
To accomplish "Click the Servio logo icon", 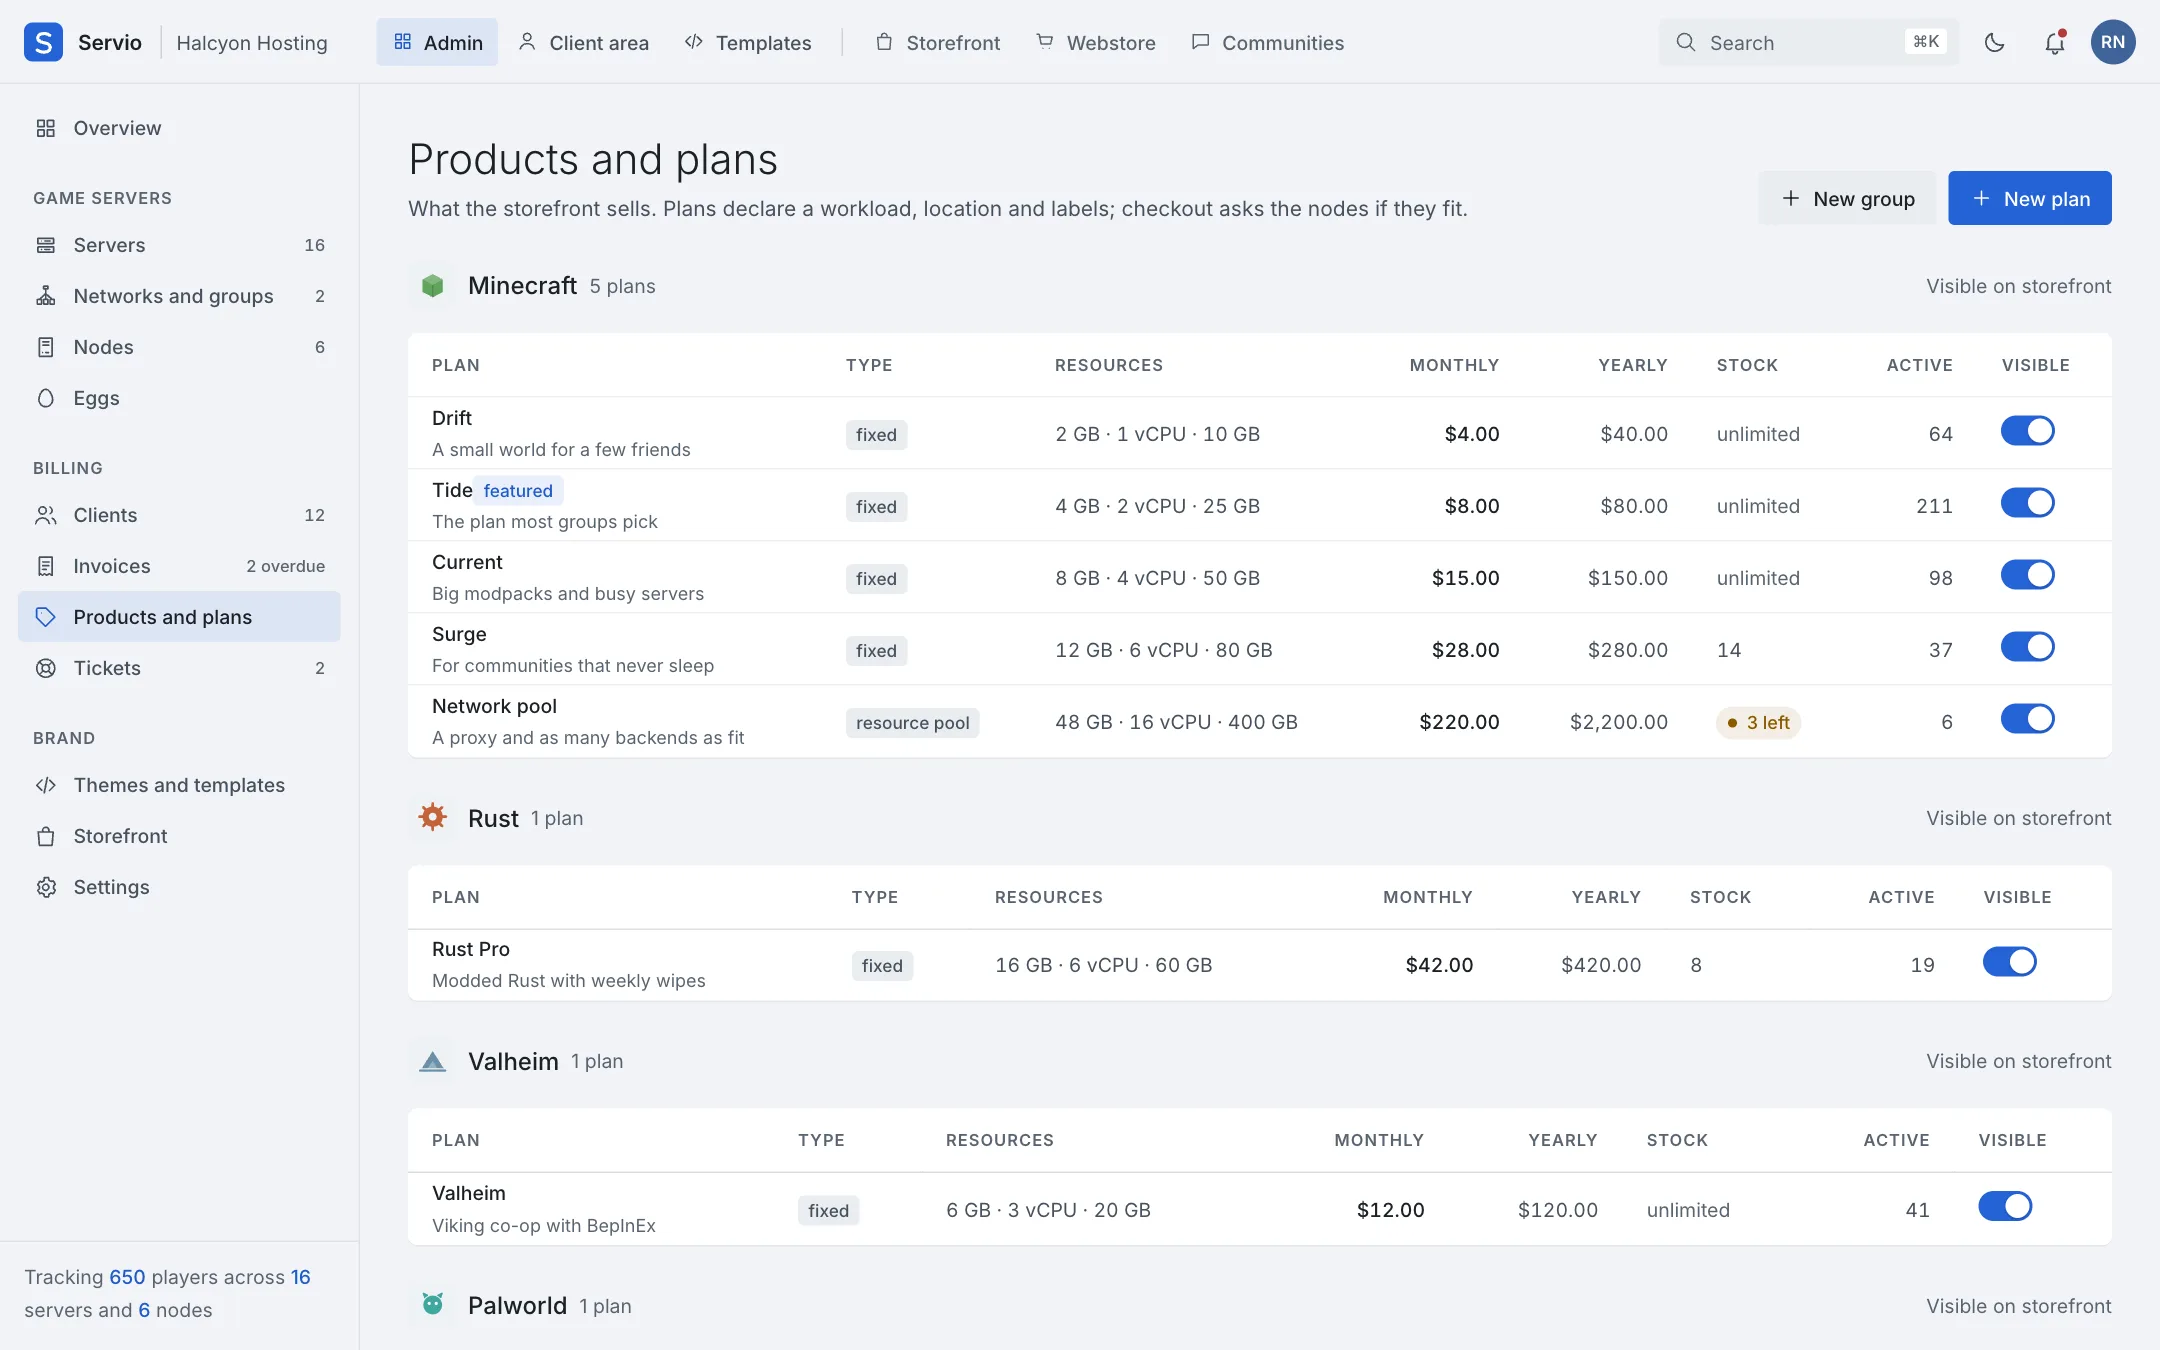I will click(x=43, y=42).
